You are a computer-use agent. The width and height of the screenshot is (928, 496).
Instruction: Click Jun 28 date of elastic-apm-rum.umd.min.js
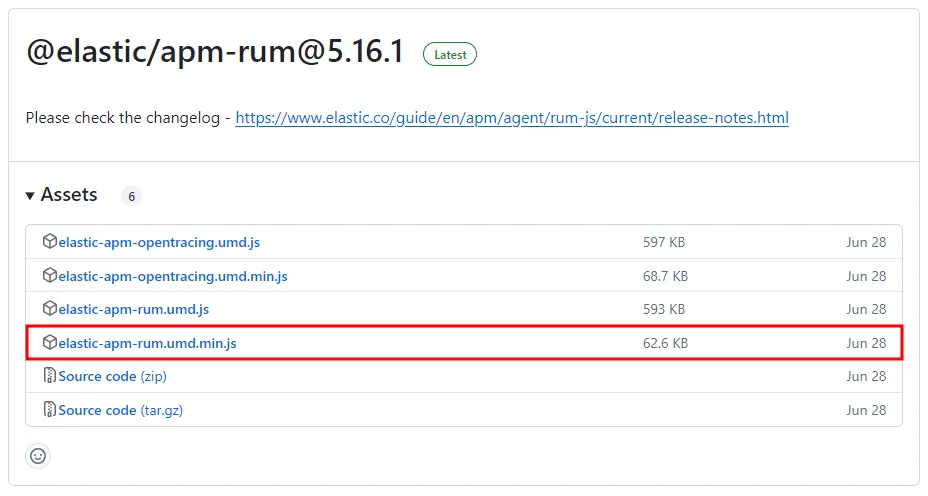click(866, 343)
